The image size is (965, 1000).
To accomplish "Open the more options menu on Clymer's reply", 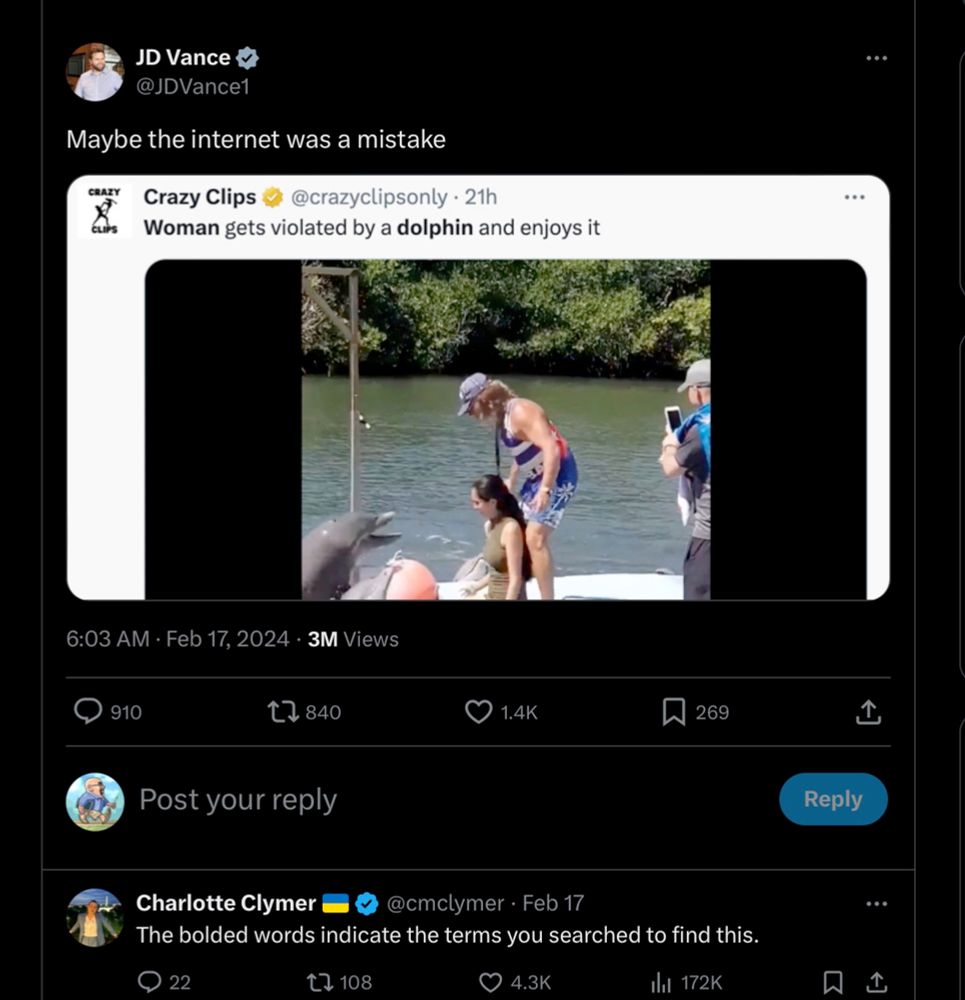I will 877,902.
